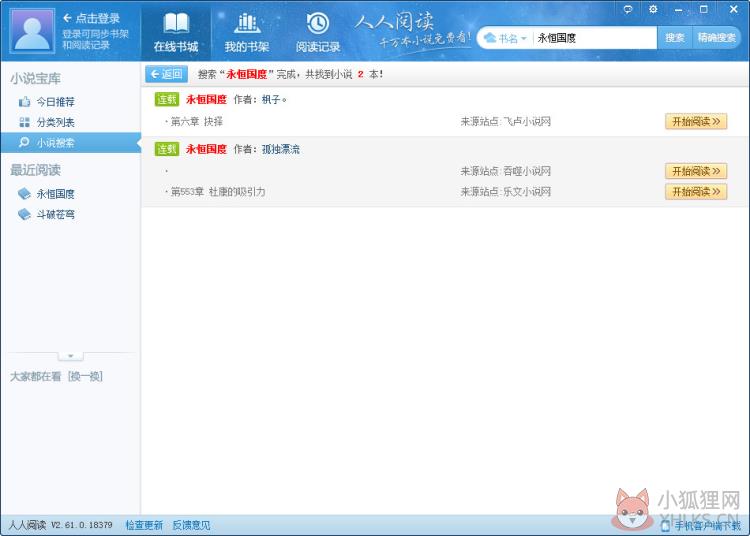Viewport: 750px width, 536px height.
Task: Click the book icon beside sidebar 永恒国度
Action: (x=24, y=194)
